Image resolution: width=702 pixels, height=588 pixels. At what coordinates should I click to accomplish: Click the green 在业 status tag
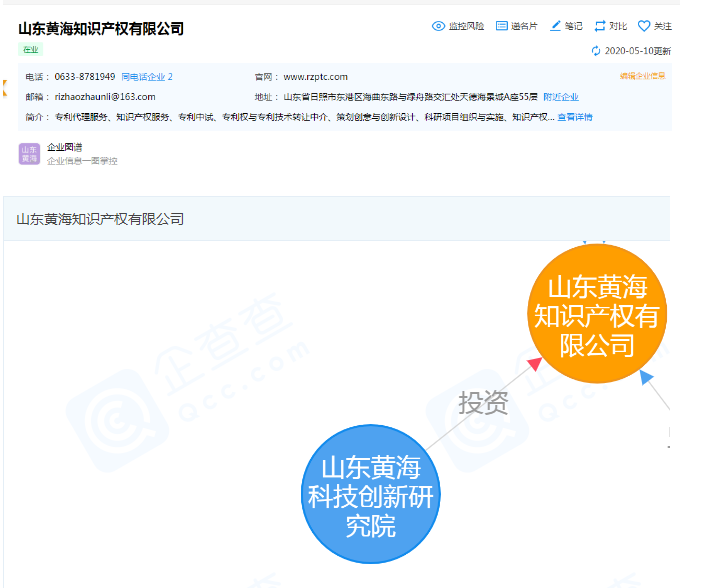coord(30,49)
